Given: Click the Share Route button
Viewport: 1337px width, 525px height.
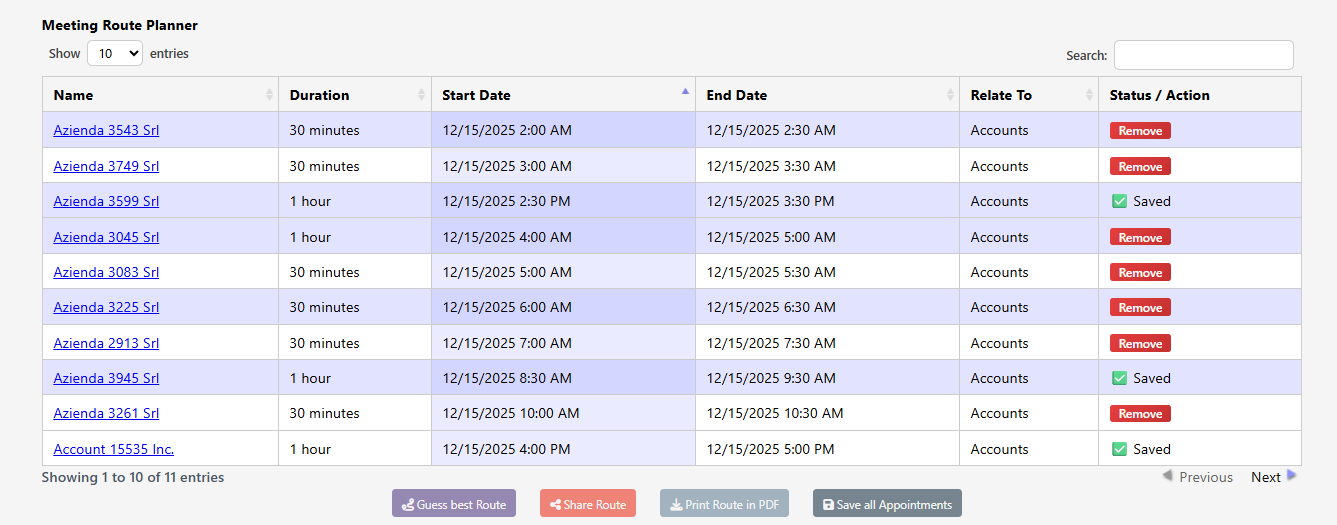Looking at the screenshot, I should tap(588, 504).
